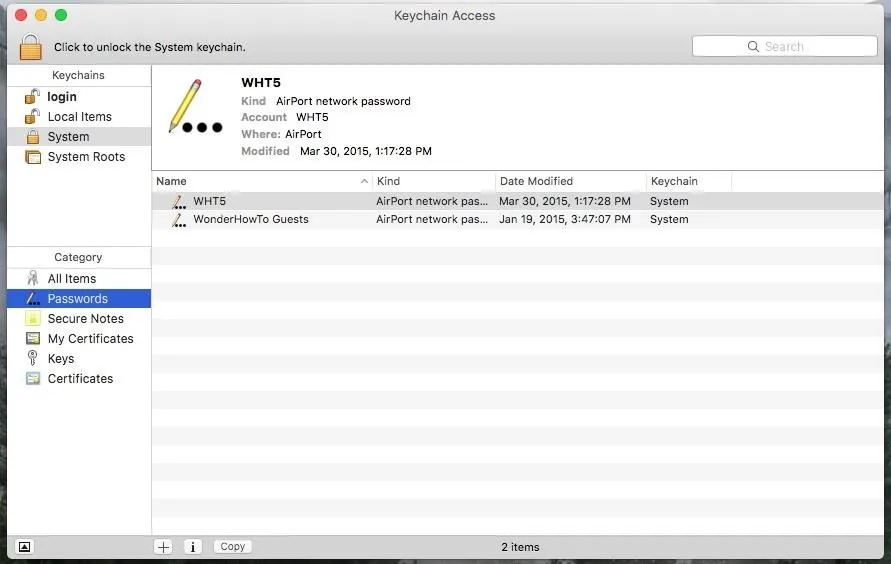This screenshot has width=891, height=564.
Task: Click the WonderHowTo Guests row pencil icon
Action: 179,220
